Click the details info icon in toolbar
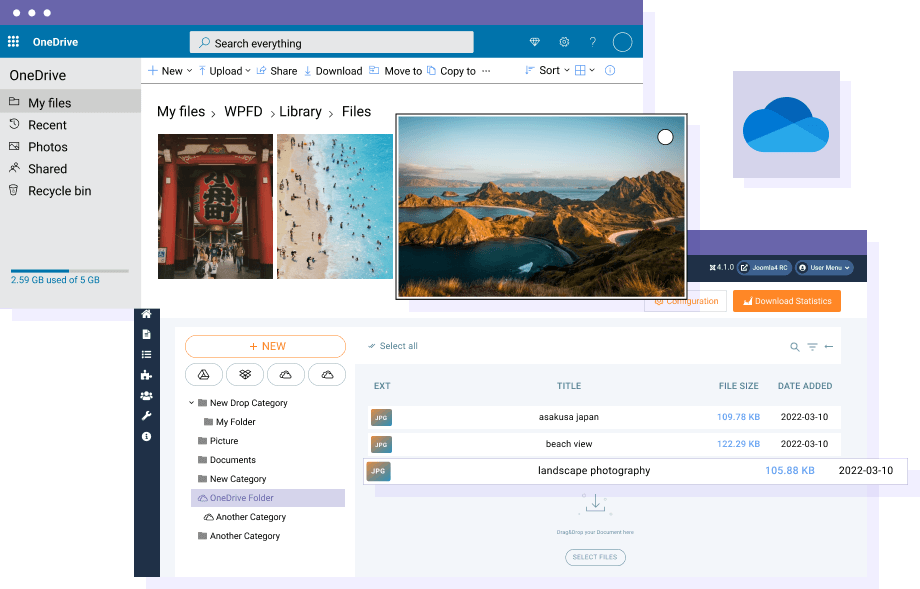 click(x=610, y=71)
